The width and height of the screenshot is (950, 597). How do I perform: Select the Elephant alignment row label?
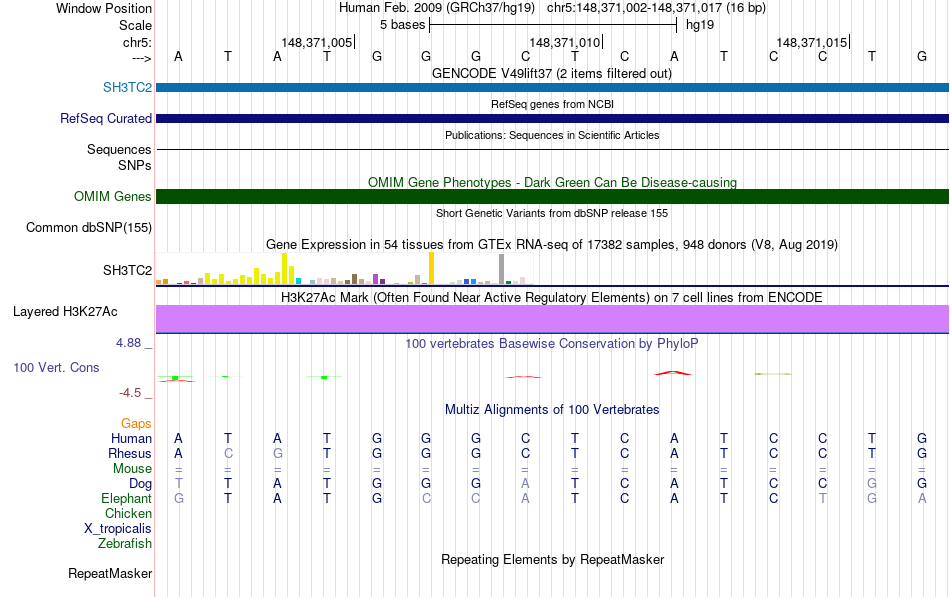(127, 498)
